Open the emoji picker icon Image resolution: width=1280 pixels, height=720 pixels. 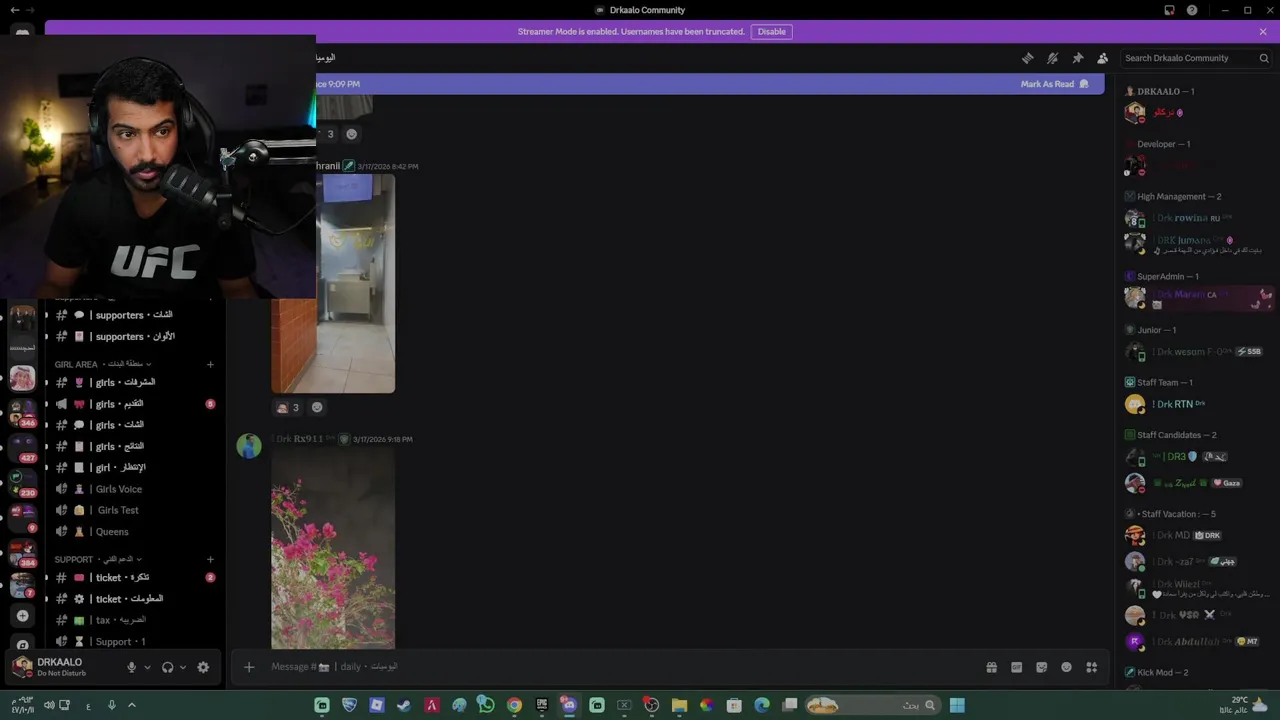coord(1066,667)
